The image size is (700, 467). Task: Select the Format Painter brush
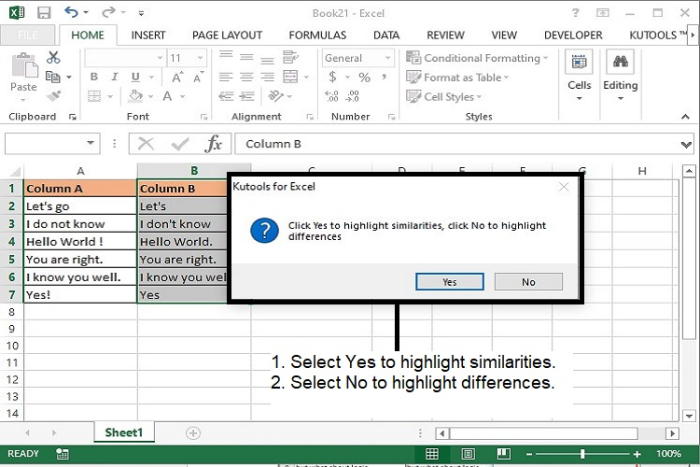54,95
